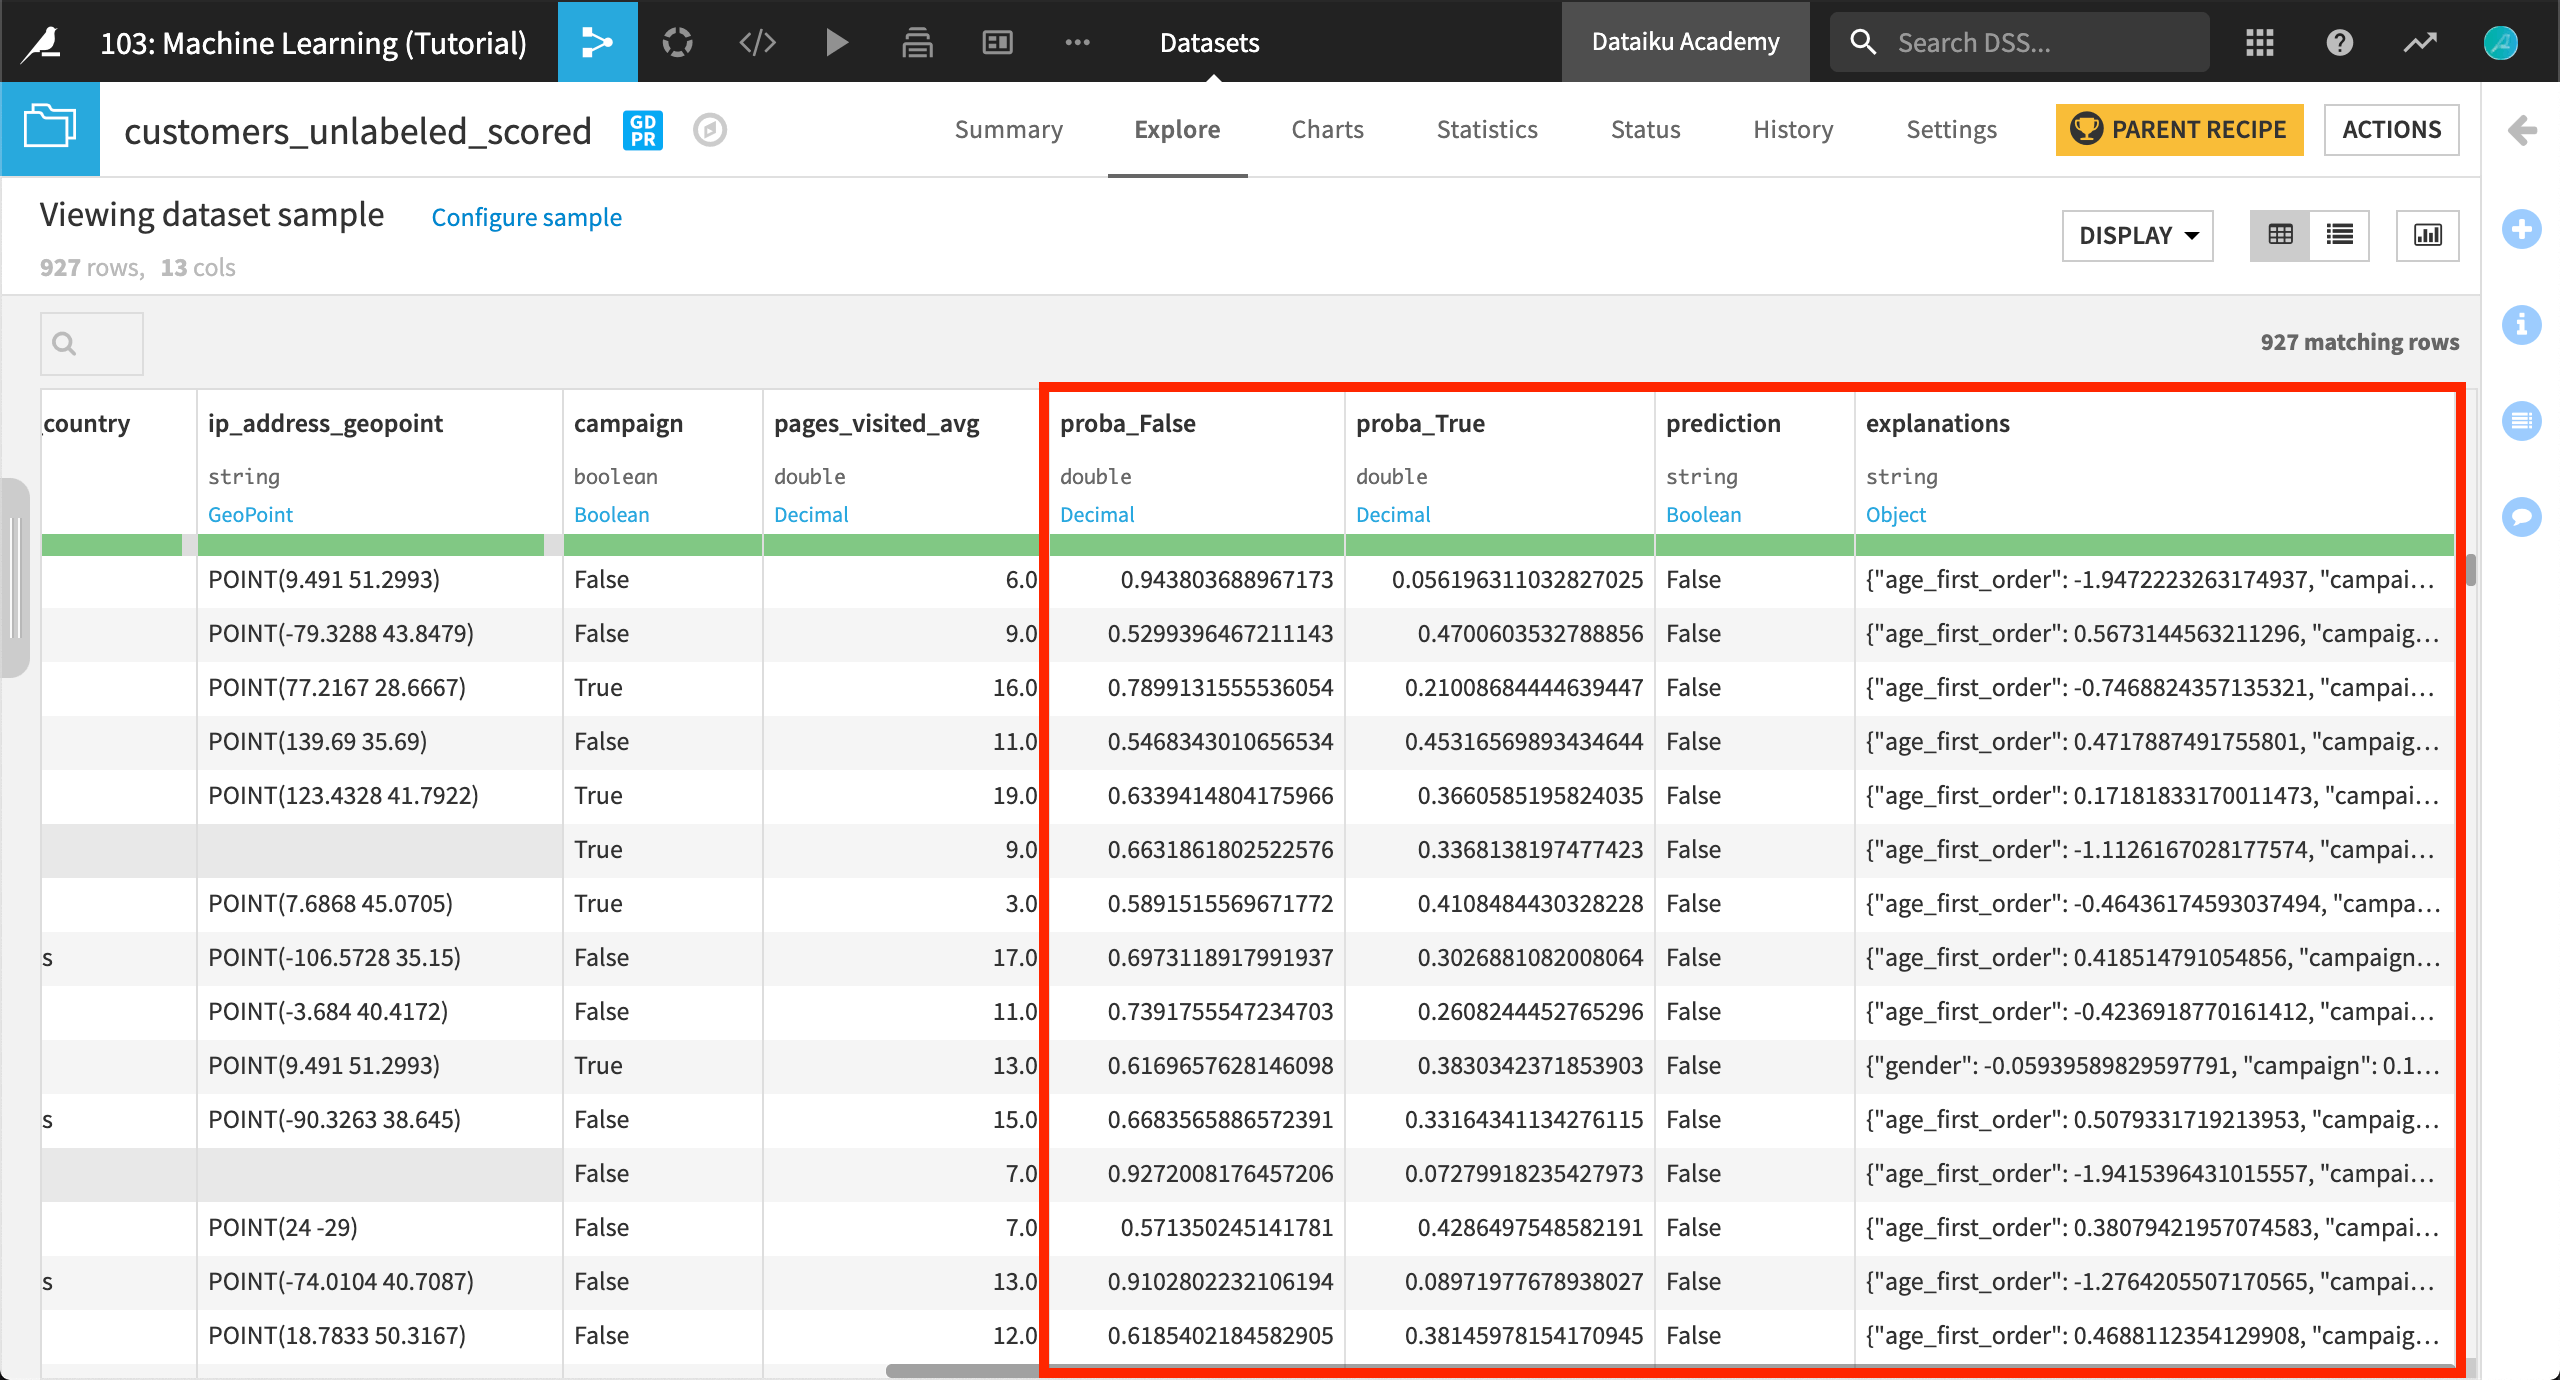
Task: Click the Dataiku Academy button
Action: point(1685,42)
